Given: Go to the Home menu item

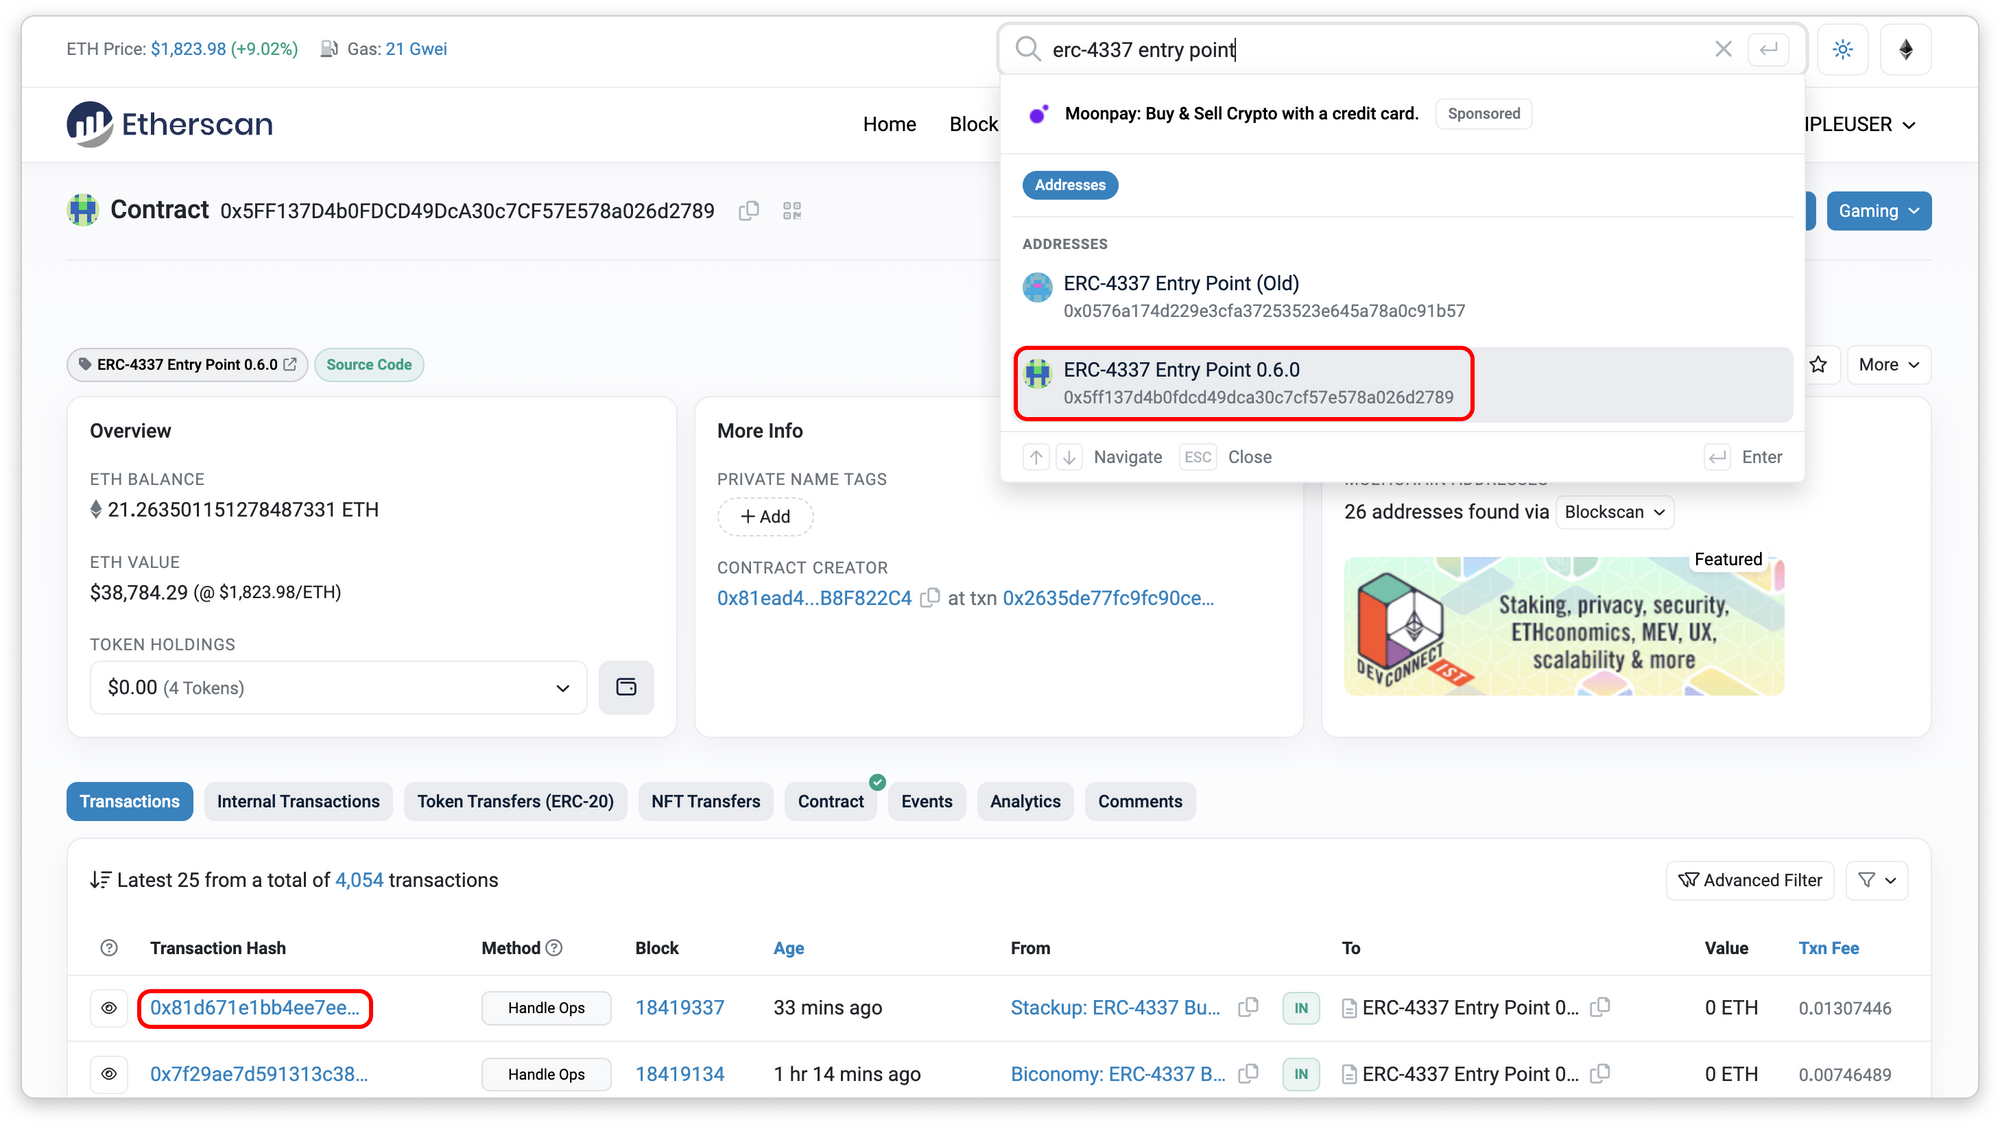Looking at the screenshot, I should [x=890, y=124].
